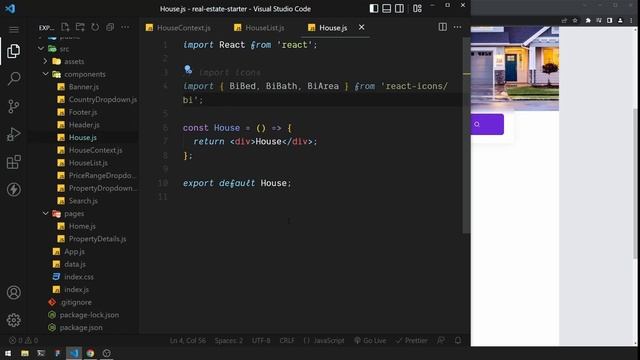Toggle the bottom panel layout
Image resolution: width=640 pixels, height=360 pixels.
coord(387,9)
